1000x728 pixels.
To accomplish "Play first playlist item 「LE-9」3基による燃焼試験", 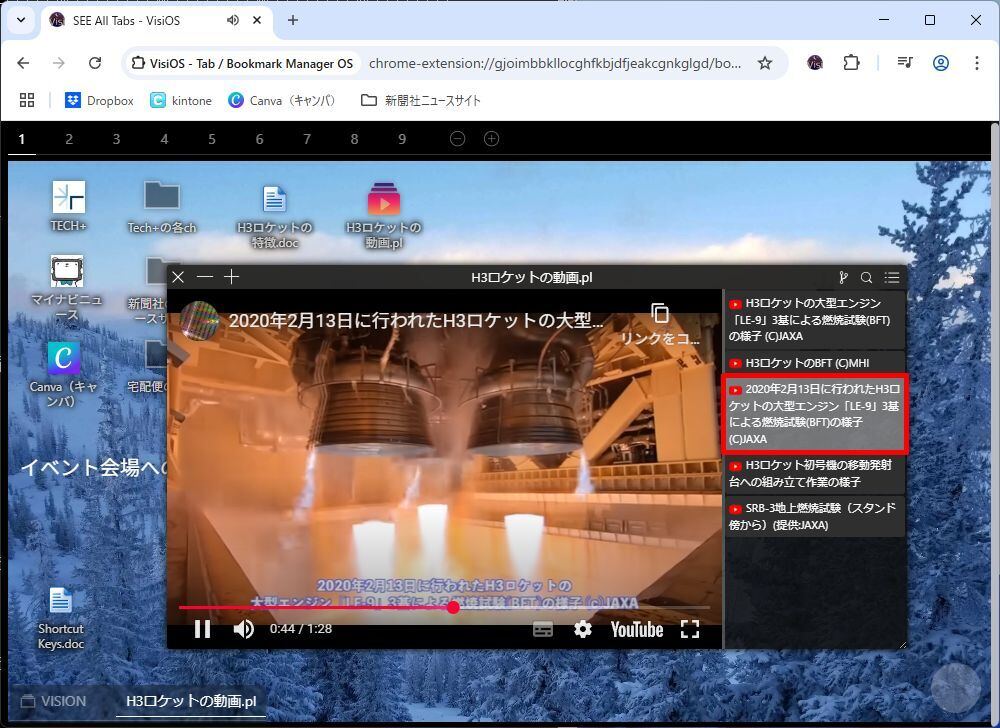I will [x=814, y=319].
